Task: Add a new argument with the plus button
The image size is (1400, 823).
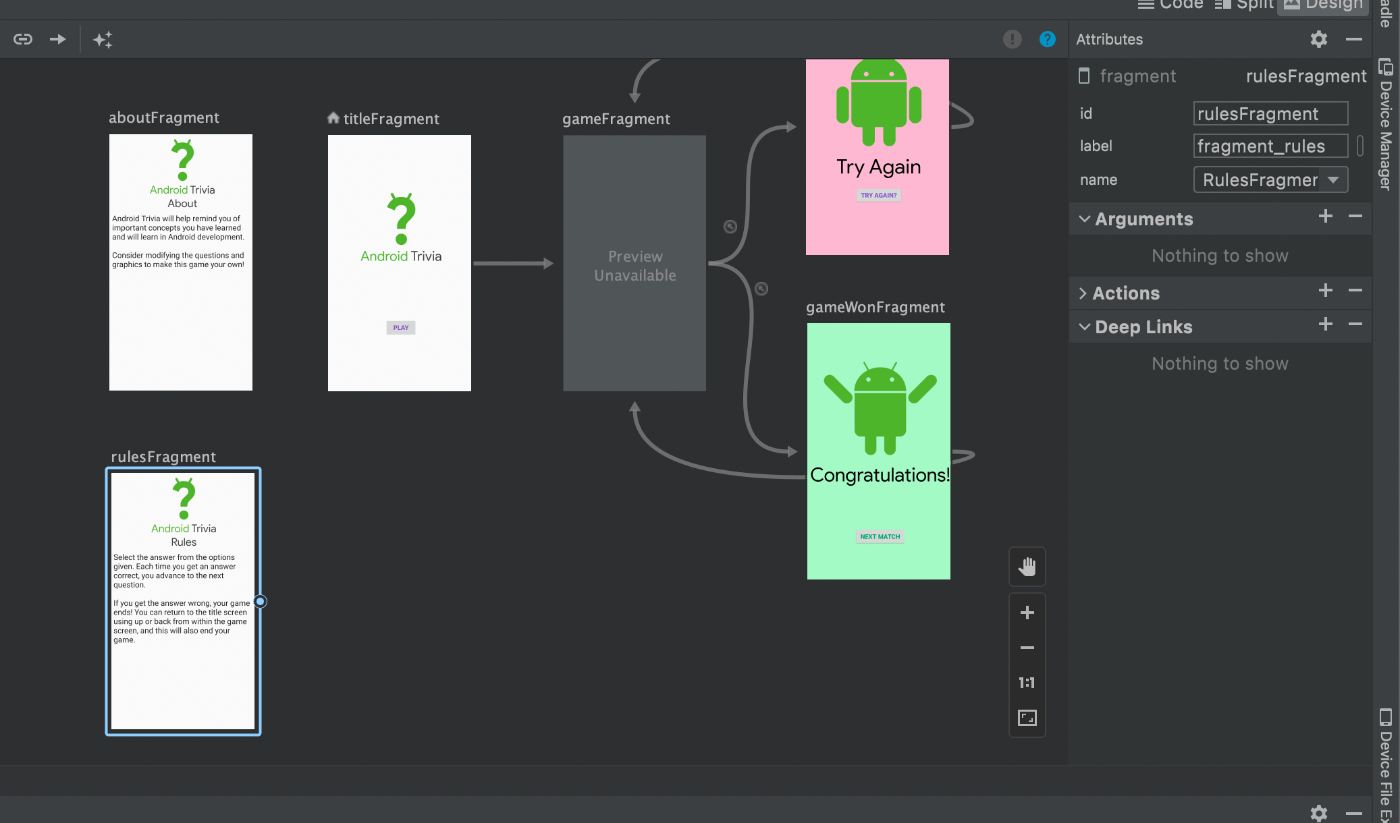Action: coord(1325,216)
